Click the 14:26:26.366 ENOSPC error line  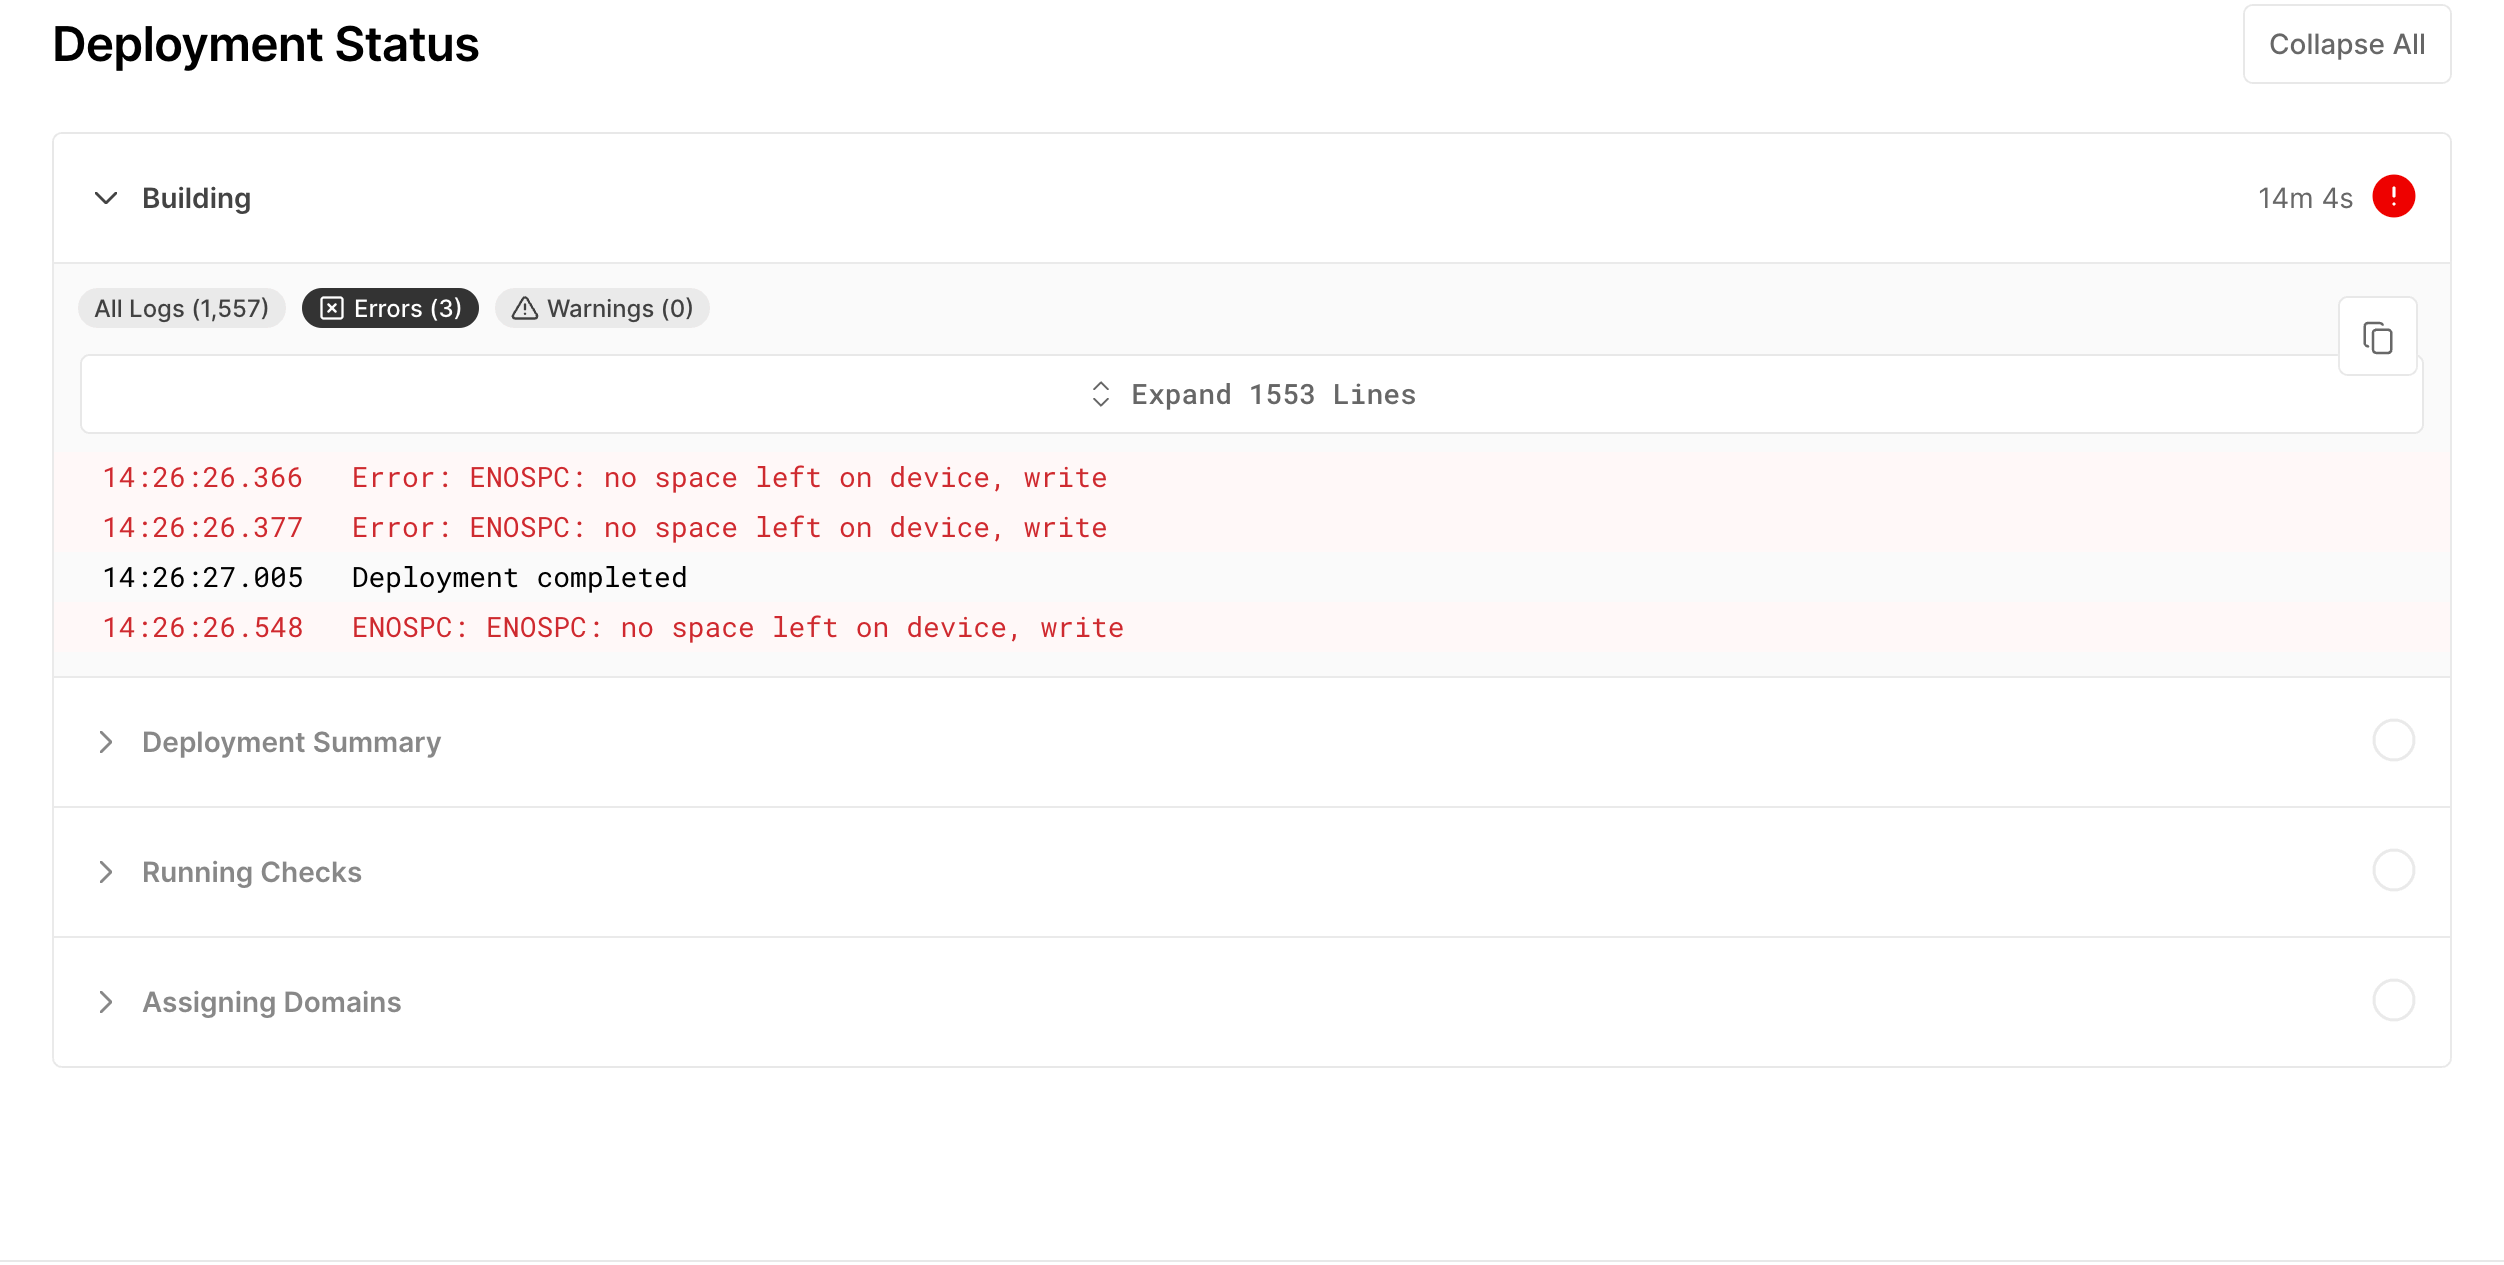(x=728, y=478)
